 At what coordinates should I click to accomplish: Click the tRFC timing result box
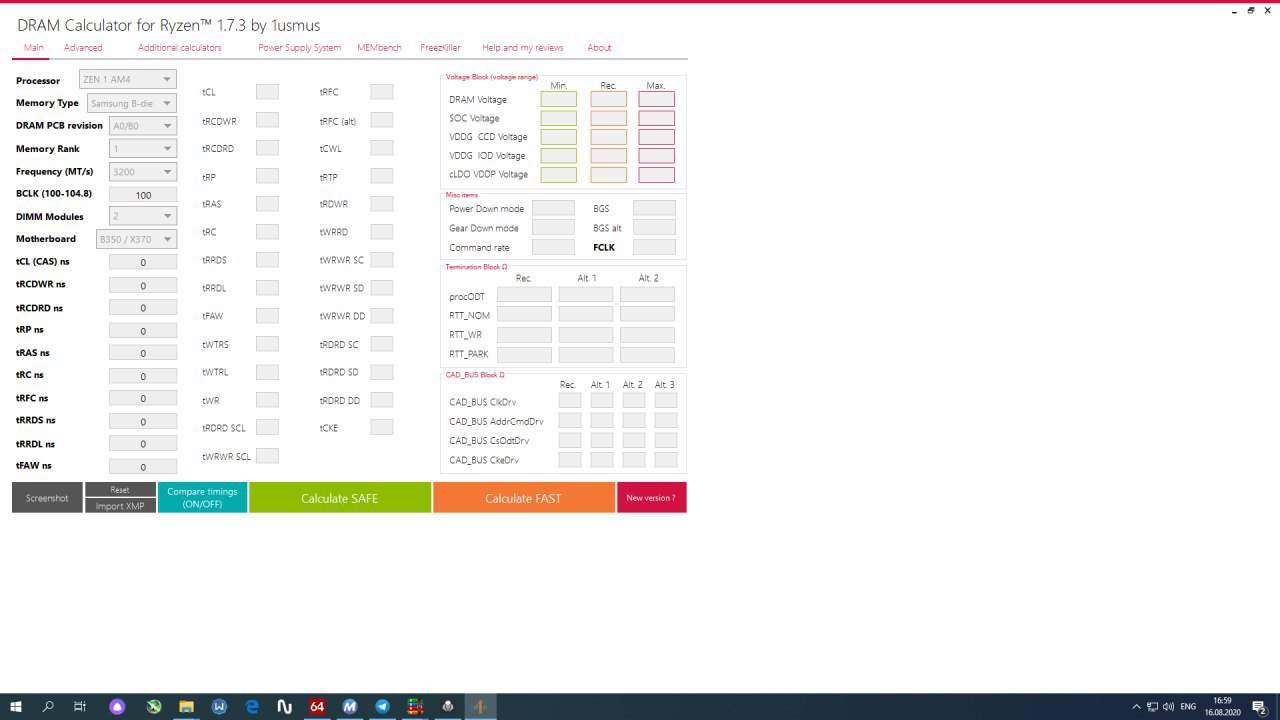tap(381, 92)
